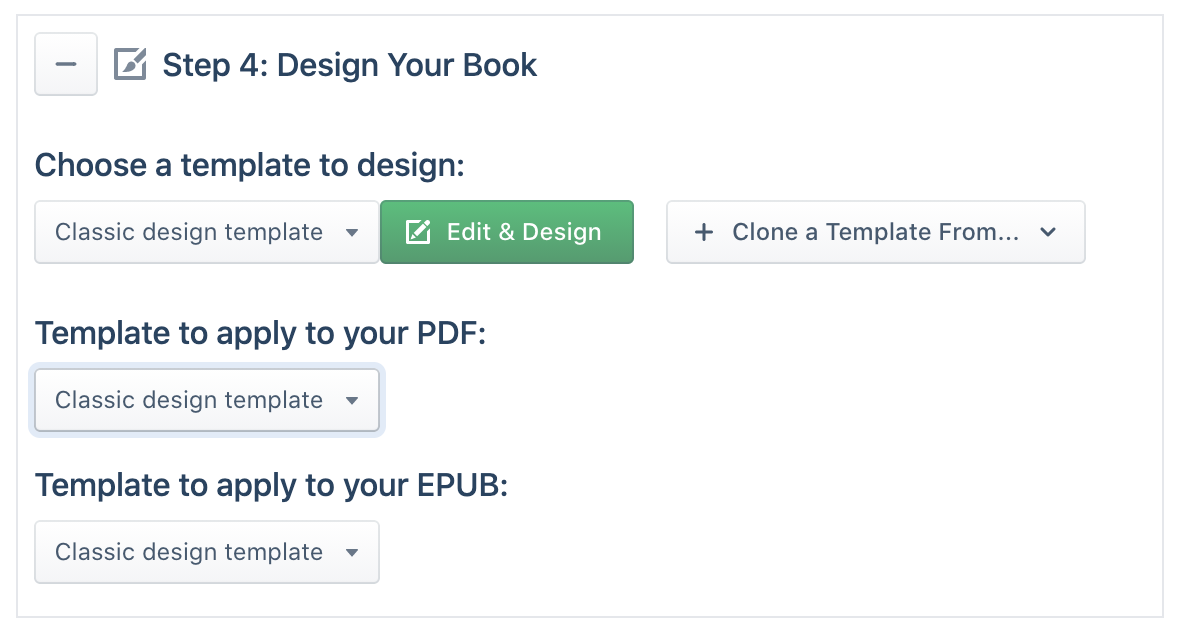Screen dimensions: 1182x632
Task: Click the Step 4: Design Your Book heading
Action: tap(350, 65)
